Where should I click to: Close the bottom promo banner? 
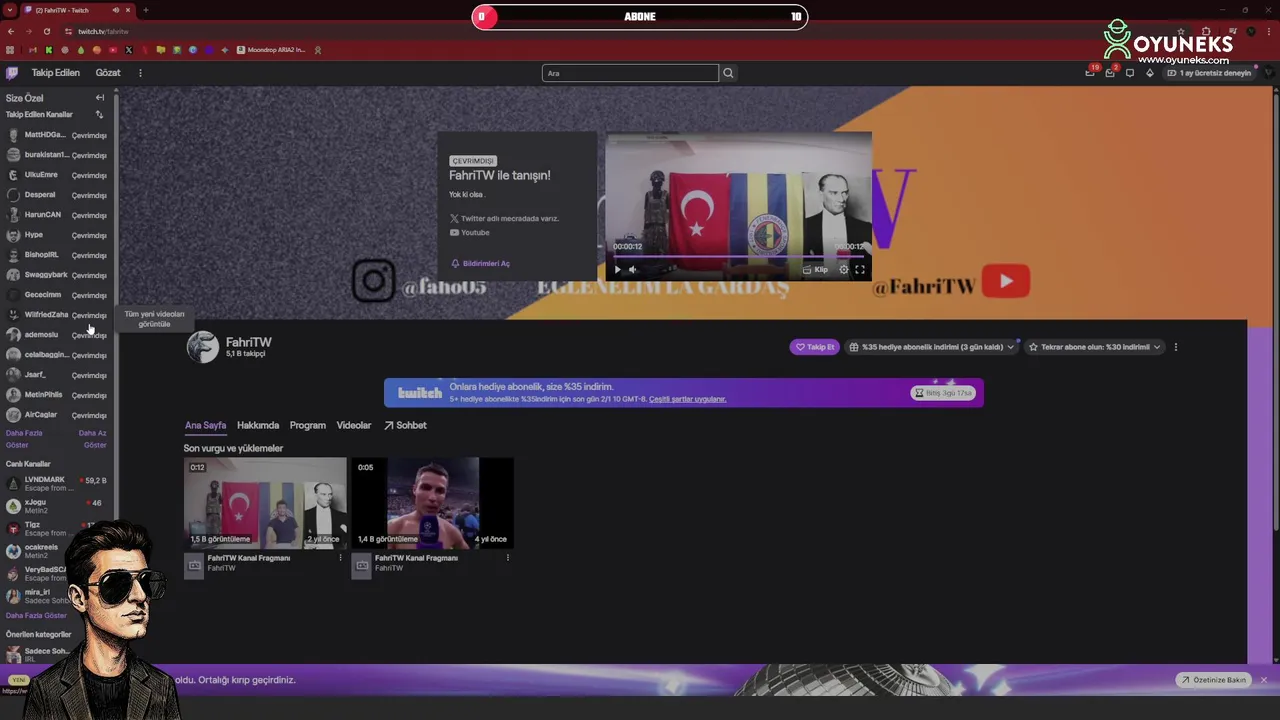point(1263,680)
